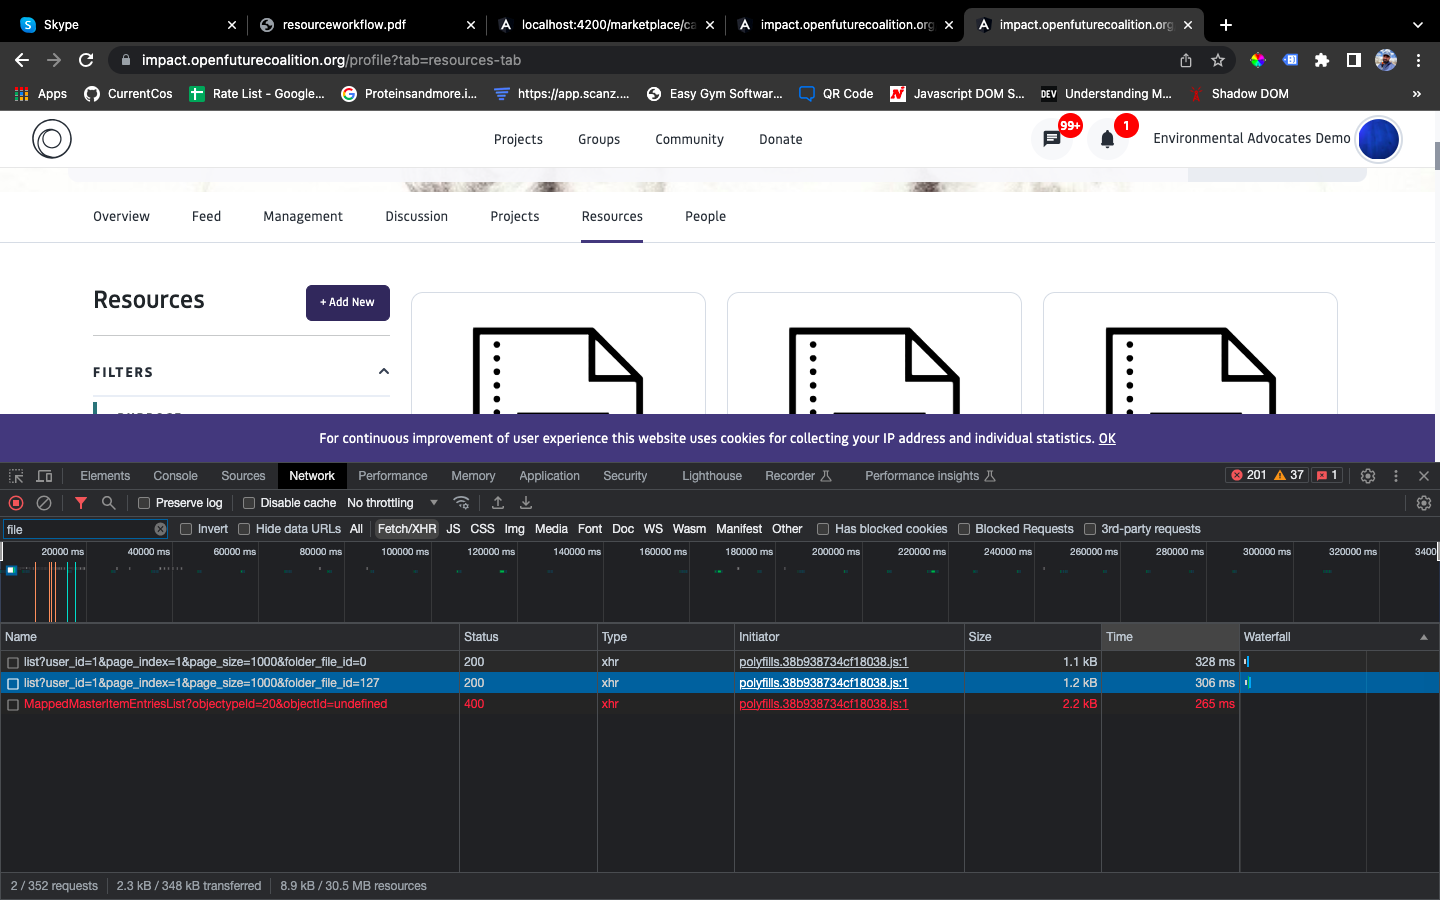Click the DevTools inspect element picker icon

(x=16, y=476)
